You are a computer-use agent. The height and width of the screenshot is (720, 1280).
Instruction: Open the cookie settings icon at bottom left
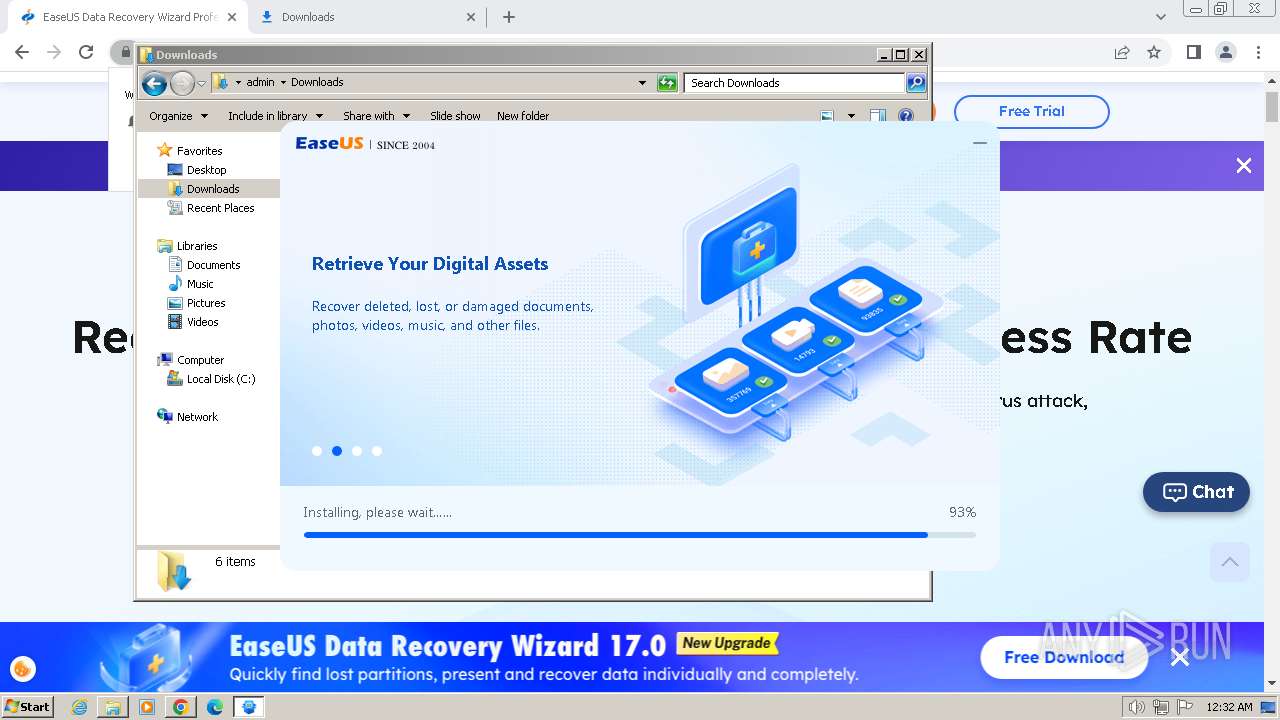(22, 669)
